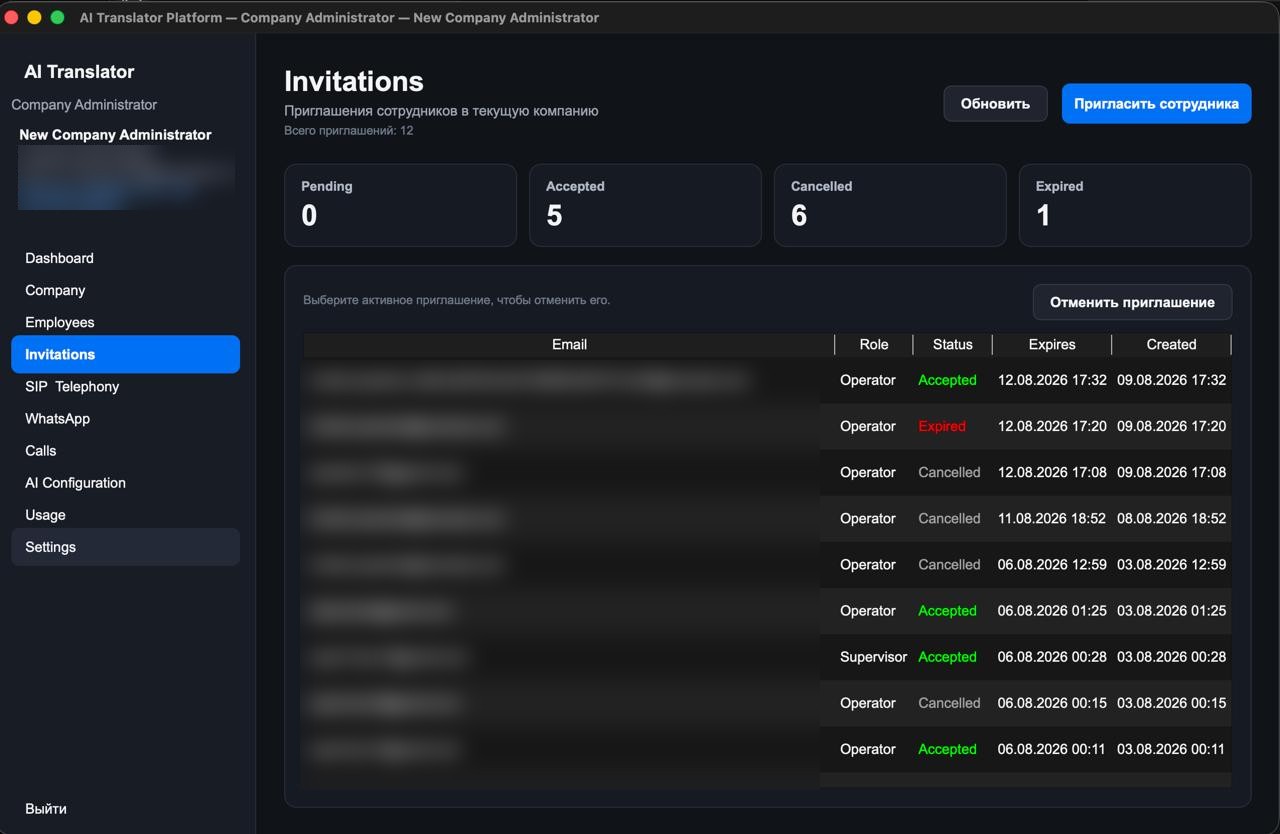View the Usage page
Image resolution: width=1280 pixels, height=834 pixels.
(125, 514)
